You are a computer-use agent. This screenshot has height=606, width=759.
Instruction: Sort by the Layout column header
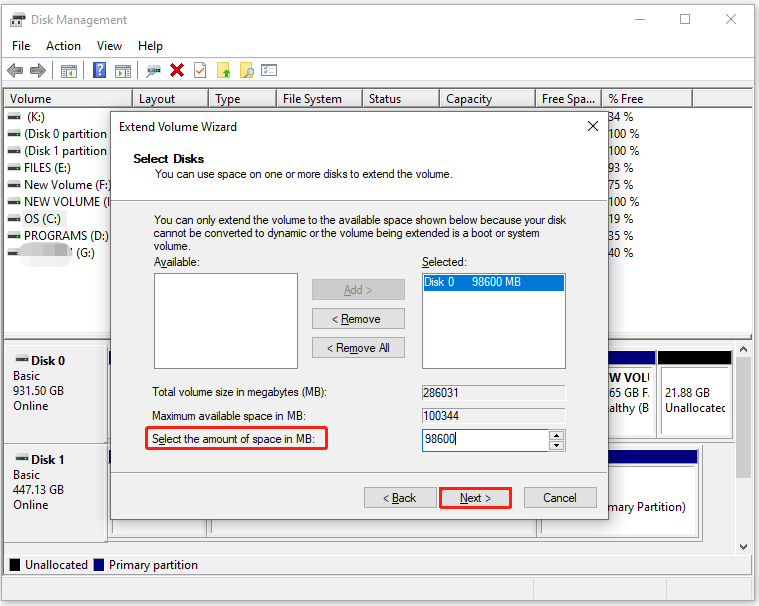click(170, 99)
